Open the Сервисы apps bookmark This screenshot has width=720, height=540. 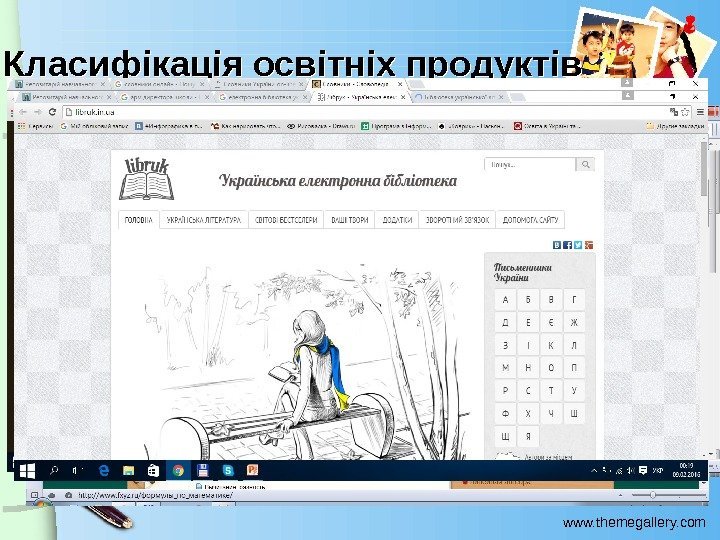pyautogui.click(x=35, y=126)
